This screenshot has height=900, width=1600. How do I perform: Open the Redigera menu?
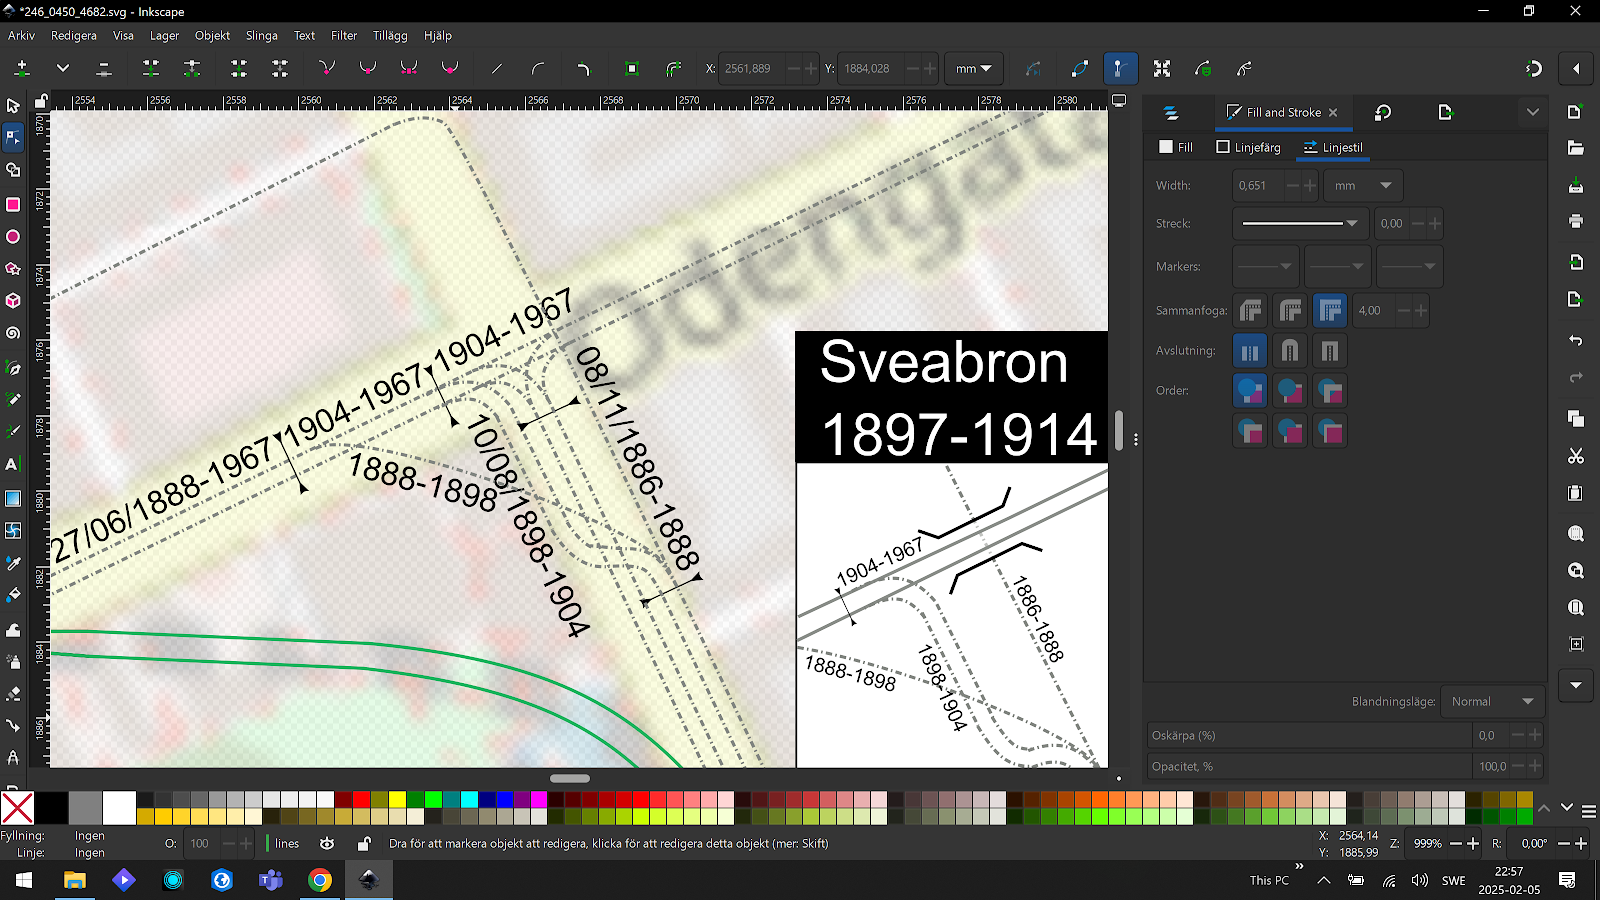(74, 35)
